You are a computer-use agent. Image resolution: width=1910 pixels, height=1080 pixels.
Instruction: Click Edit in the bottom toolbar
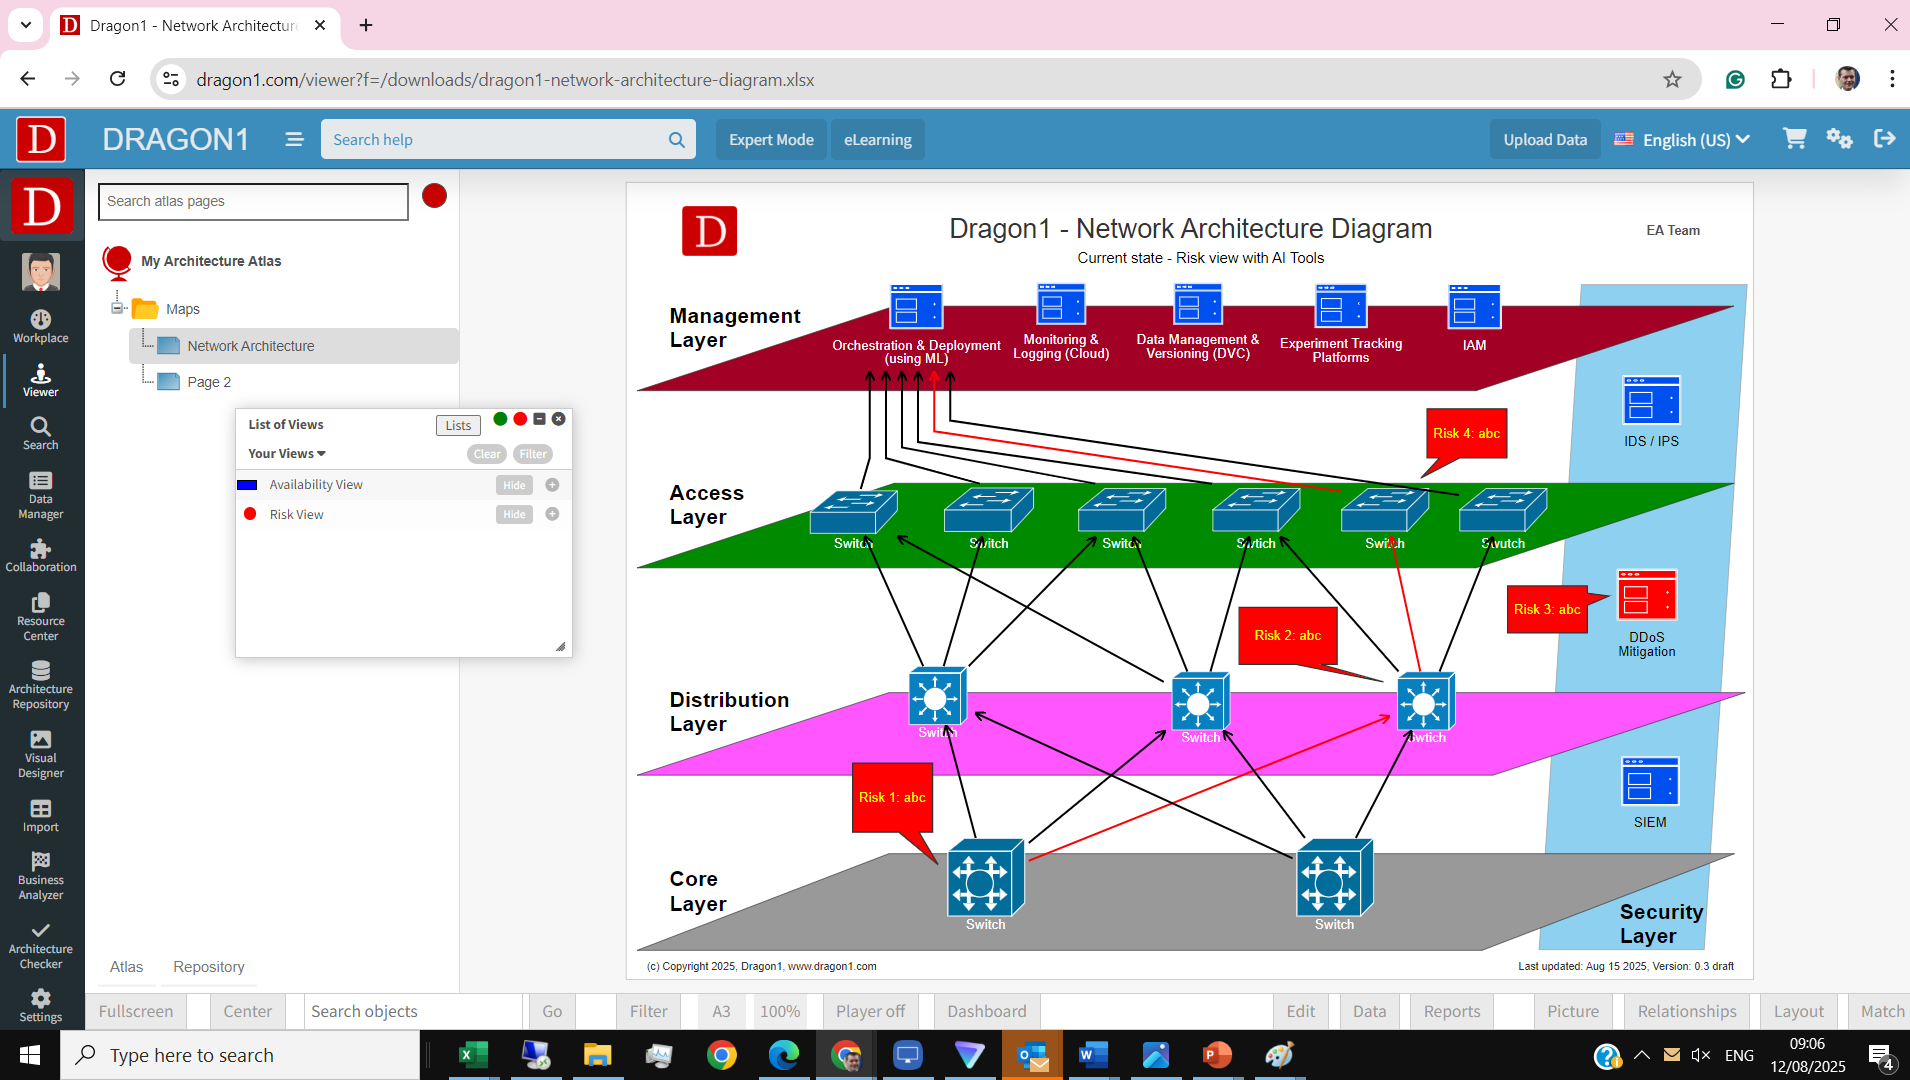point(1301,1011)
